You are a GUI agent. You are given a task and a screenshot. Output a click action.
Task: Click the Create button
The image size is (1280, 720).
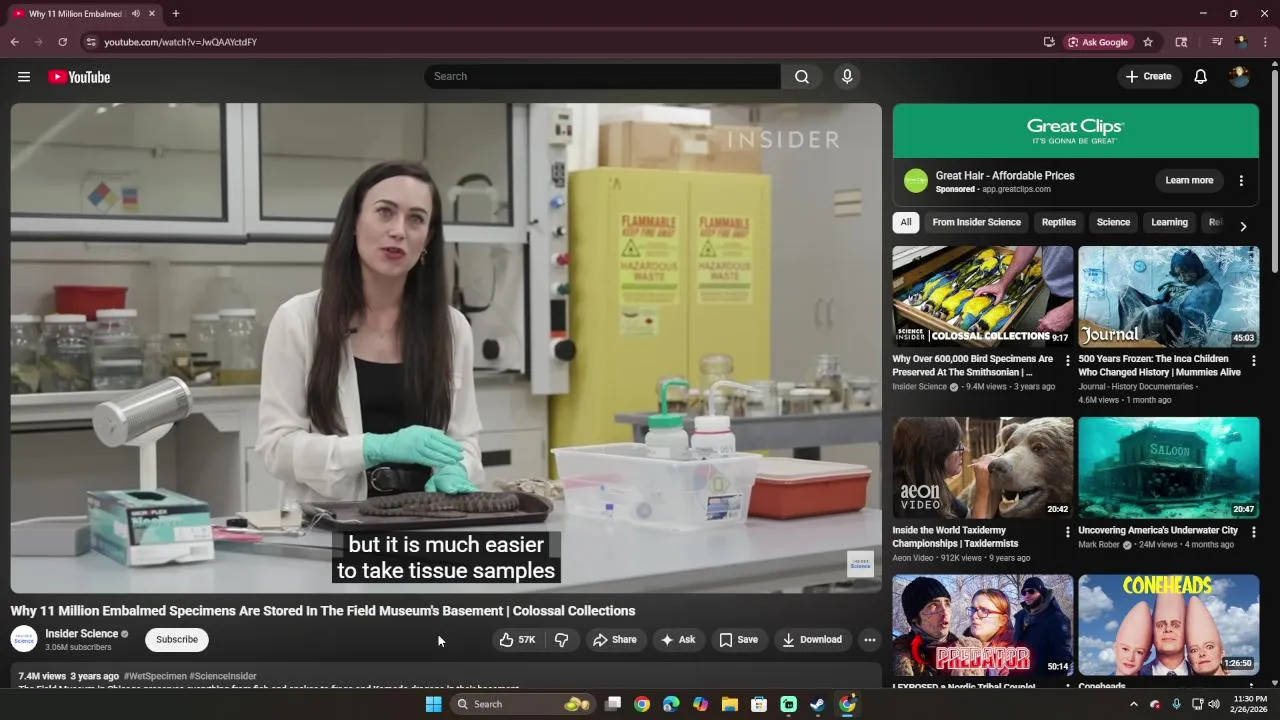coord(1148,77)
